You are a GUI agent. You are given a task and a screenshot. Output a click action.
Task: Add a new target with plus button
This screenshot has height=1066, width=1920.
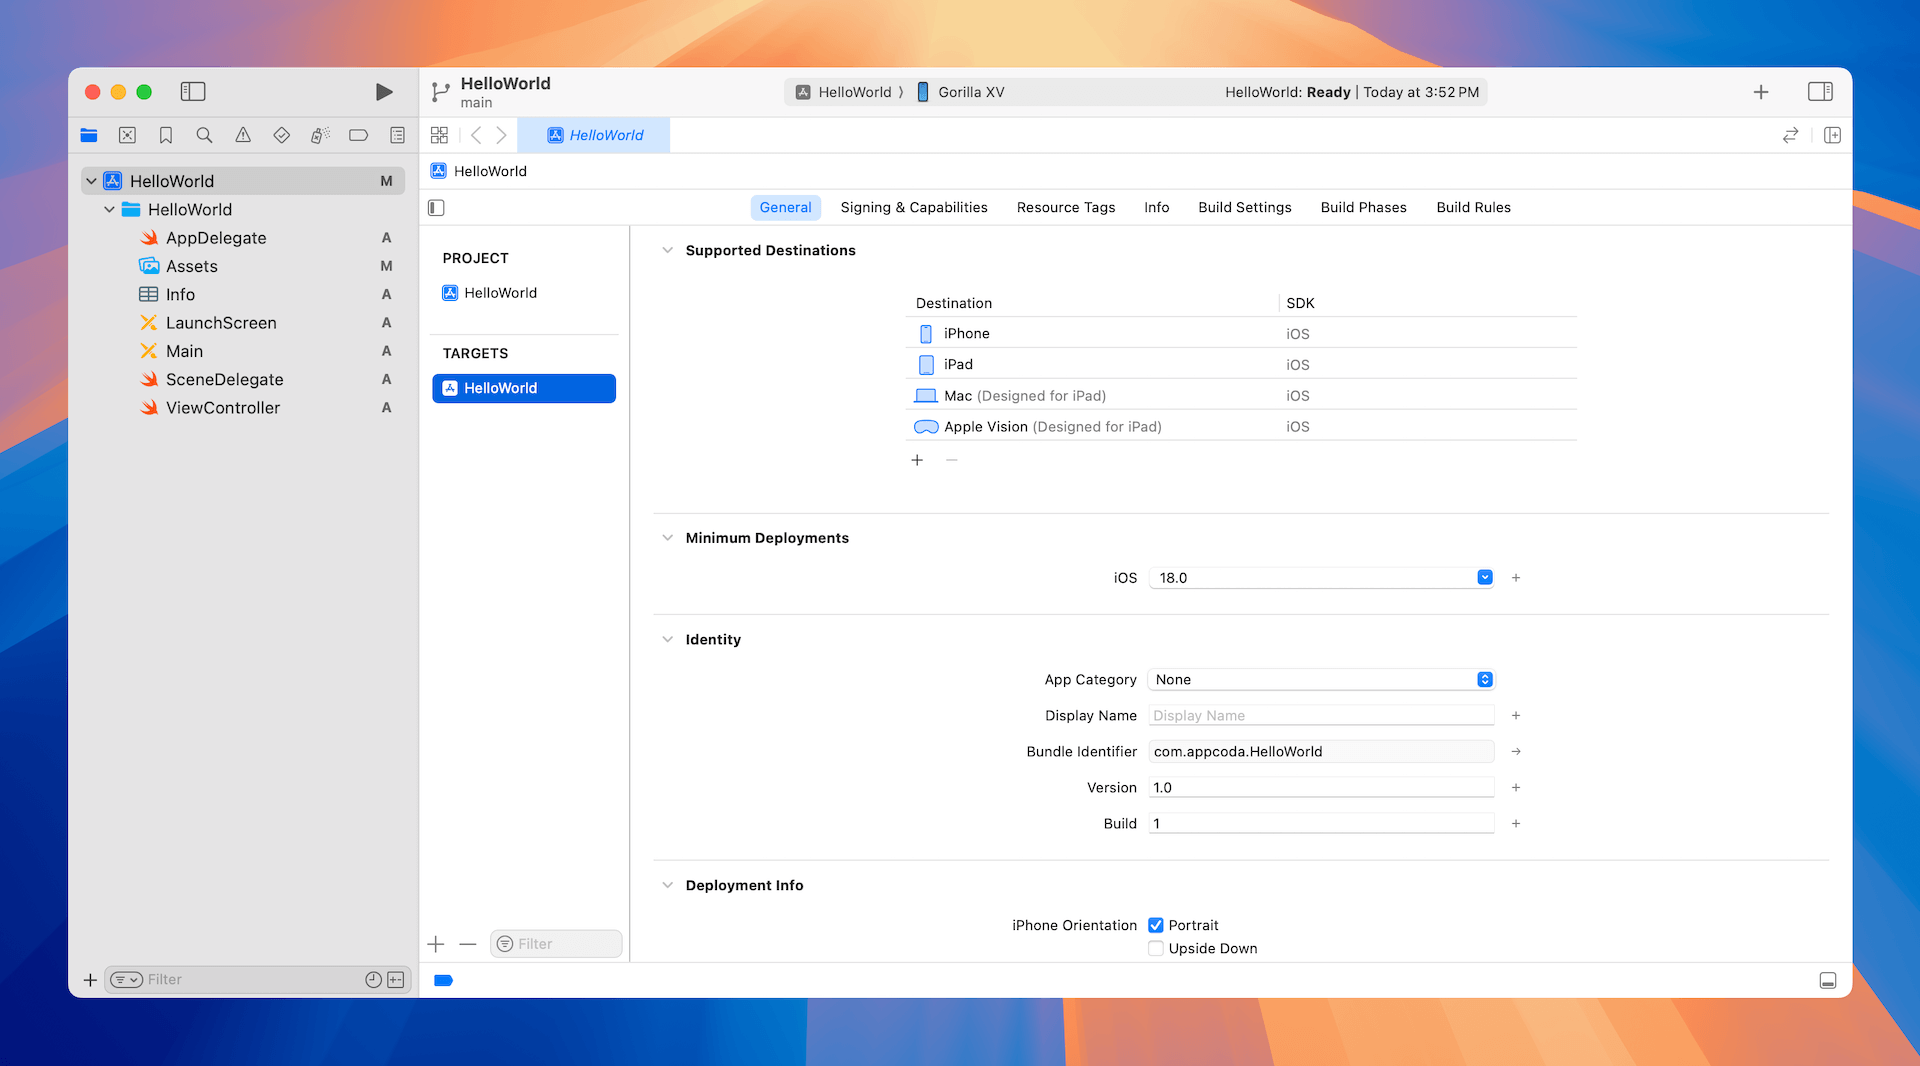coord(436,944)
